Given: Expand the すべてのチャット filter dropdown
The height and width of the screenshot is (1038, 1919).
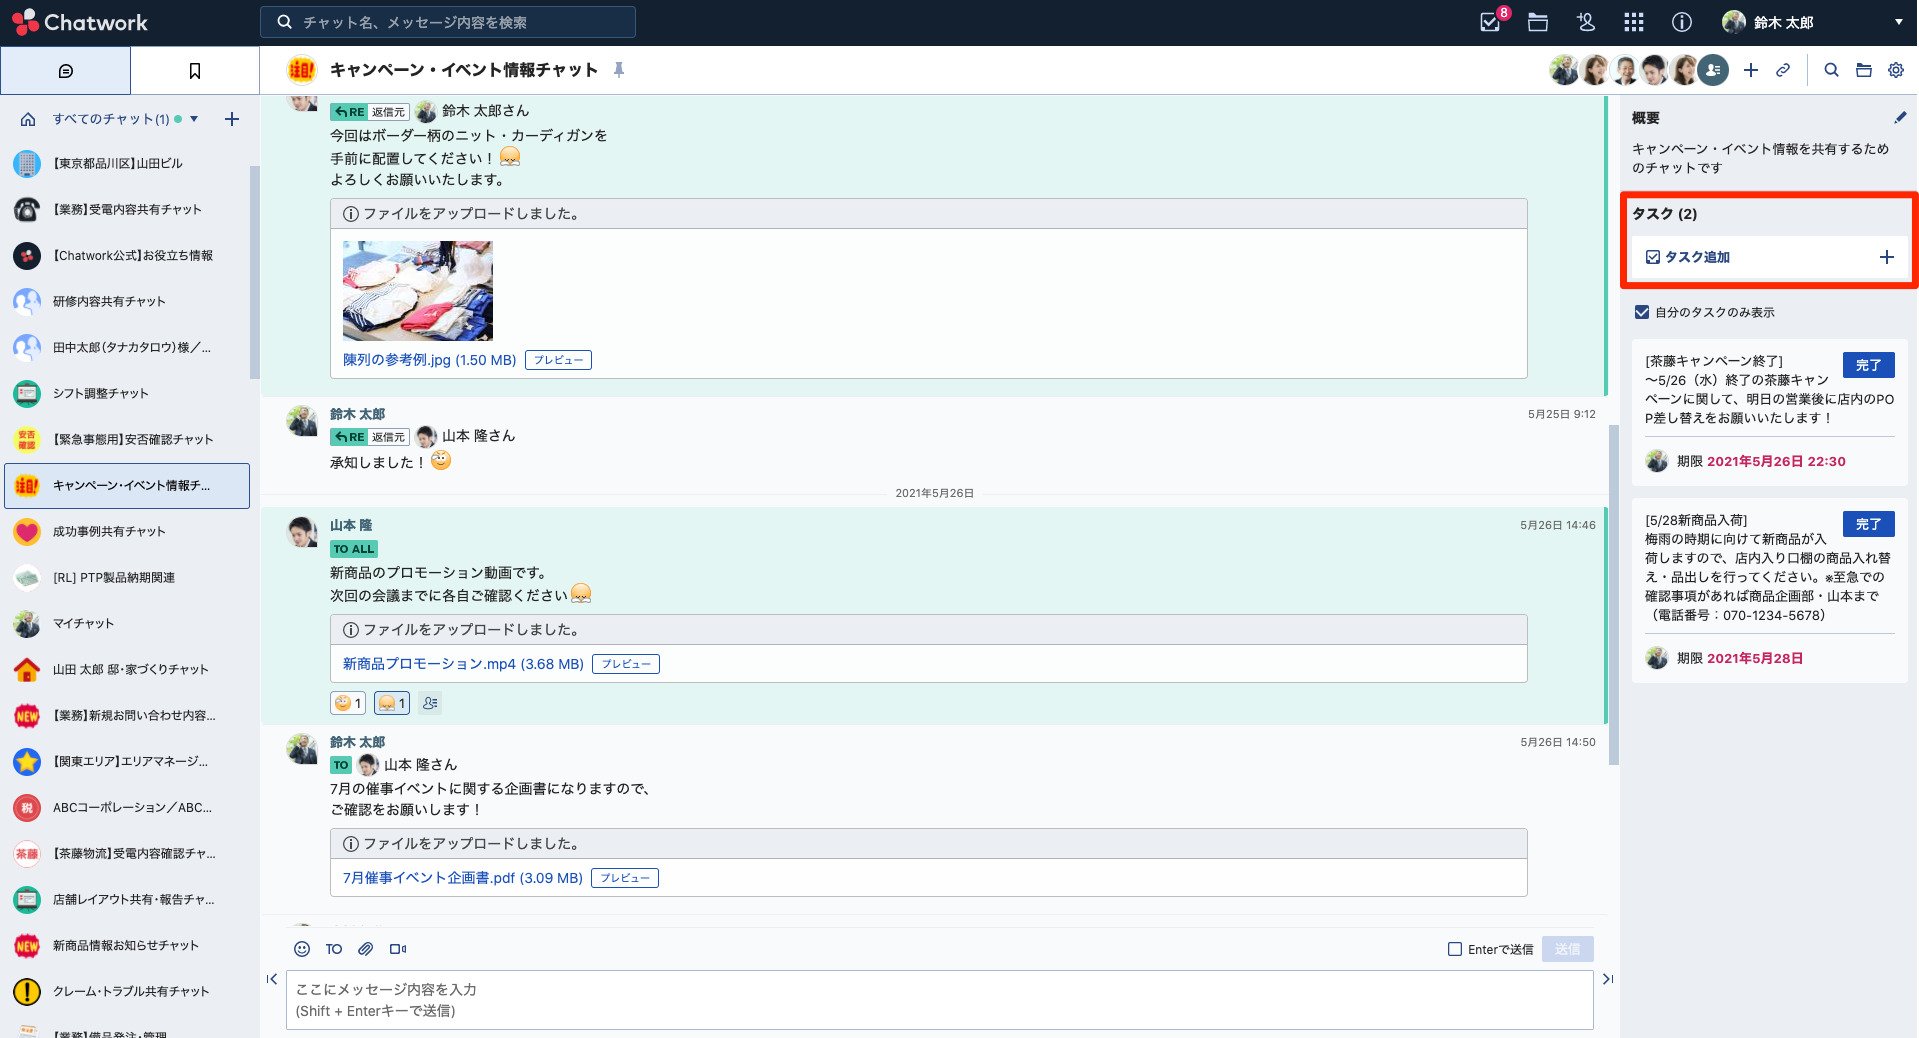Looking at the screenshot, I should tap(194, 119).
